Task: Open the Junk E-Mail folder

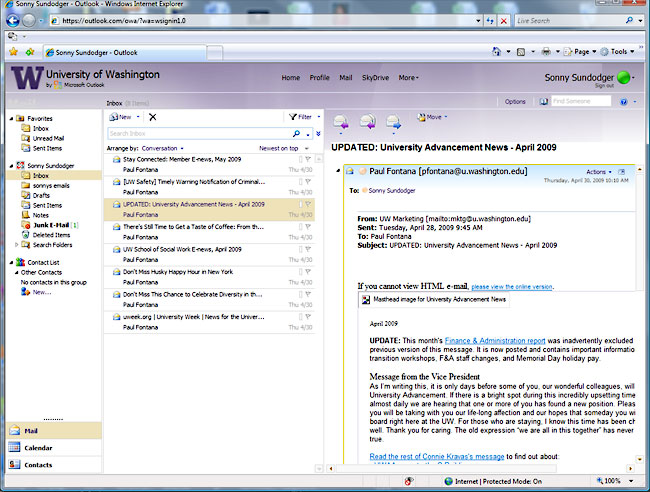Action: coord(50,225)
